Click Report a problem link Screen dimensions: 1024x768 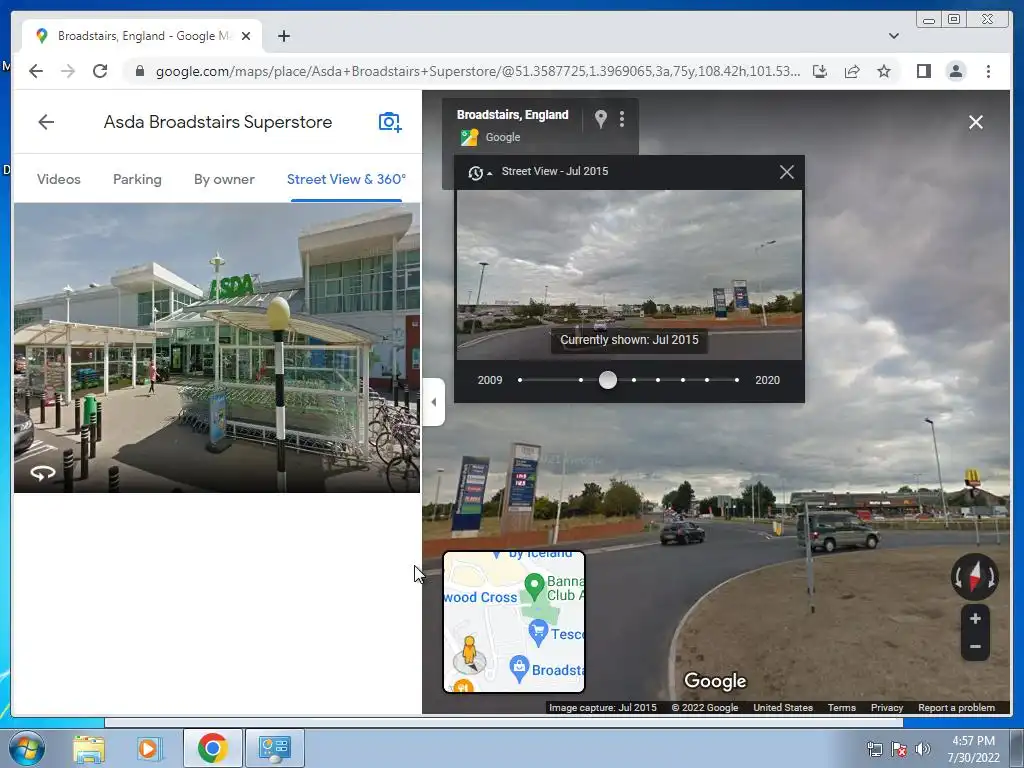(956, 707)
